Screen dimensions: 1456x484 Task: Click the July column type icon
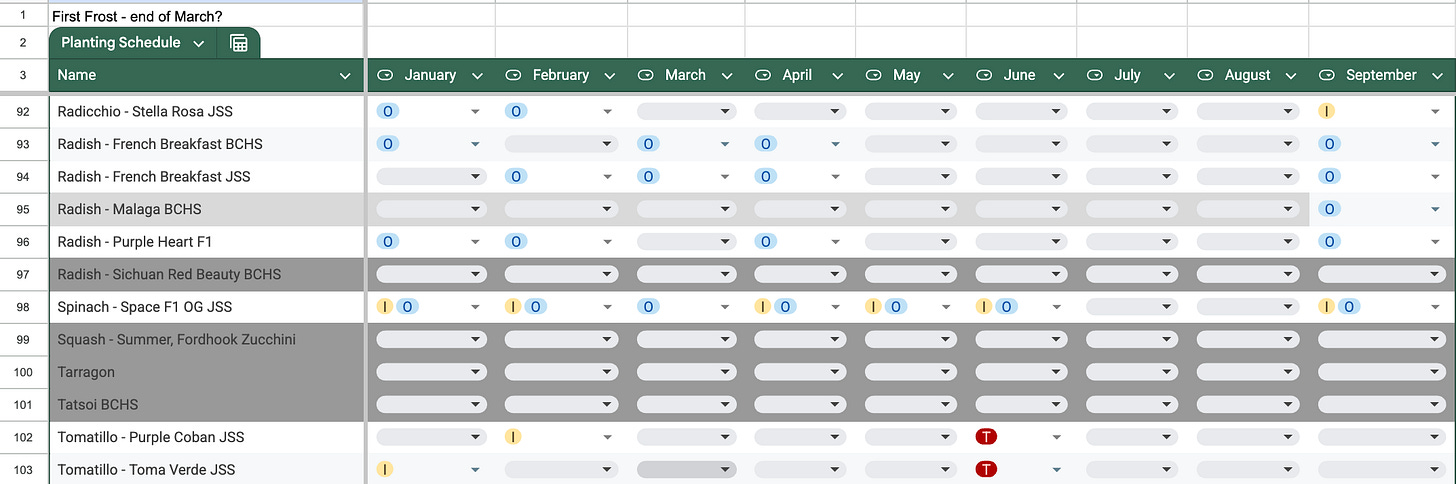[x=1094, y=75]
